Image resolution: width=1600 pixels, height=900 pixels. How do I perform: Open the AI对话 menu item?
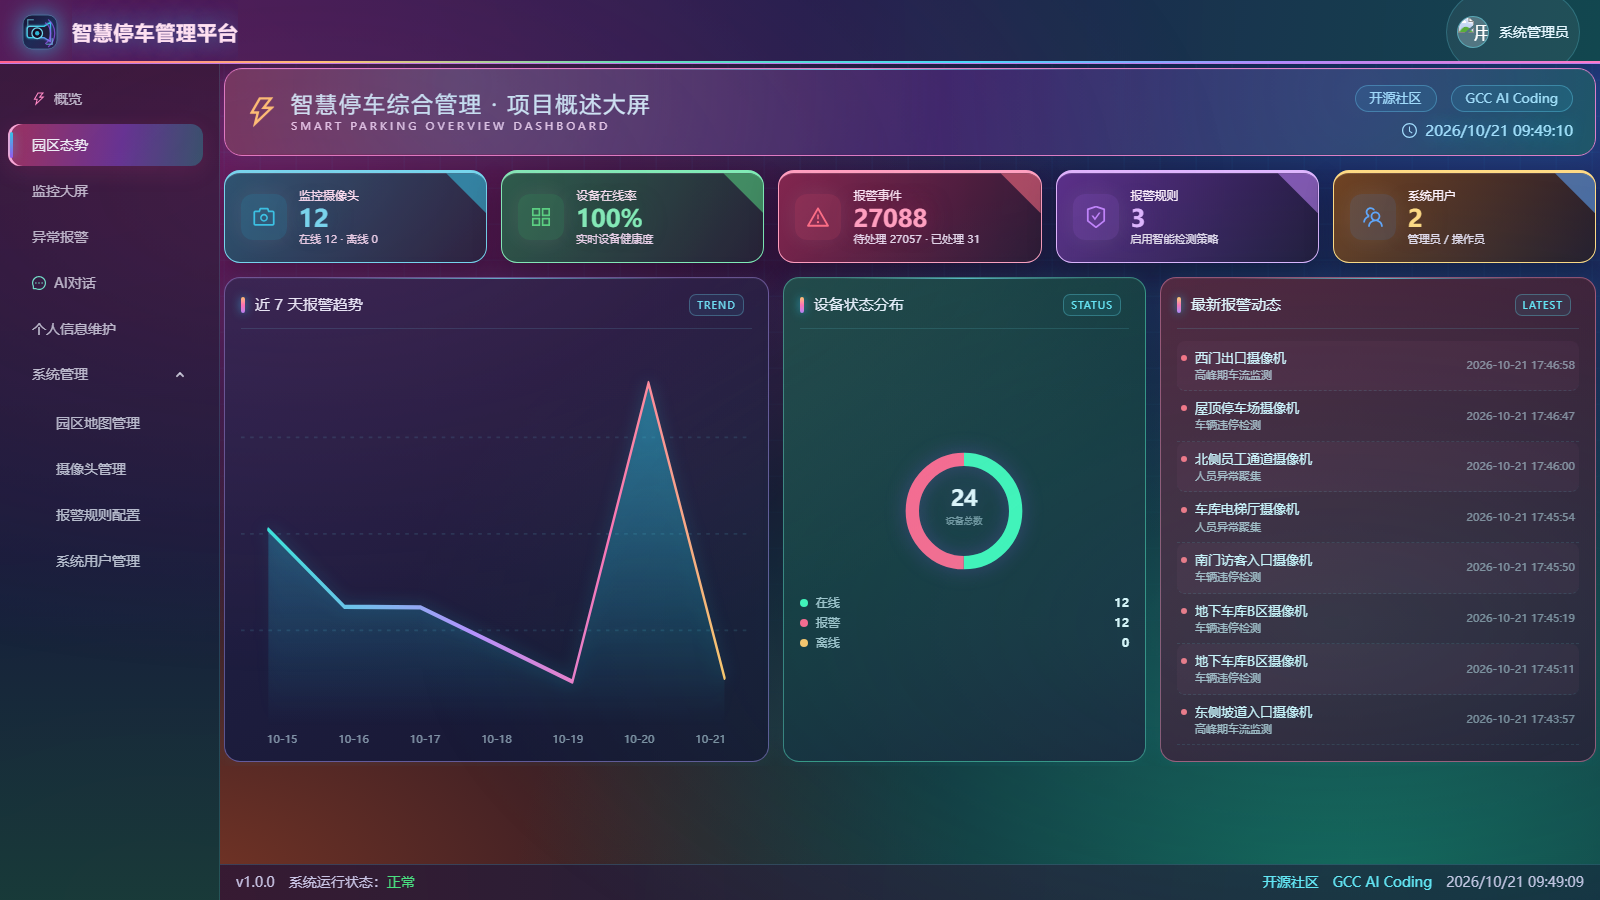(105, 283)
